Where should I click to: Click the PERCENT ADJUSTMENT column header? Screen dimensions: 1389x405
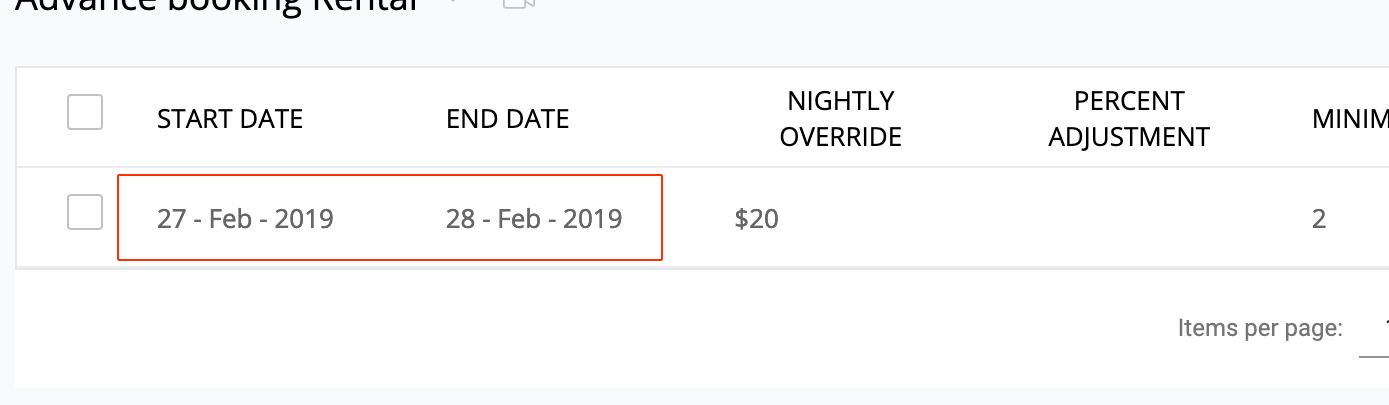point(1129,119)
